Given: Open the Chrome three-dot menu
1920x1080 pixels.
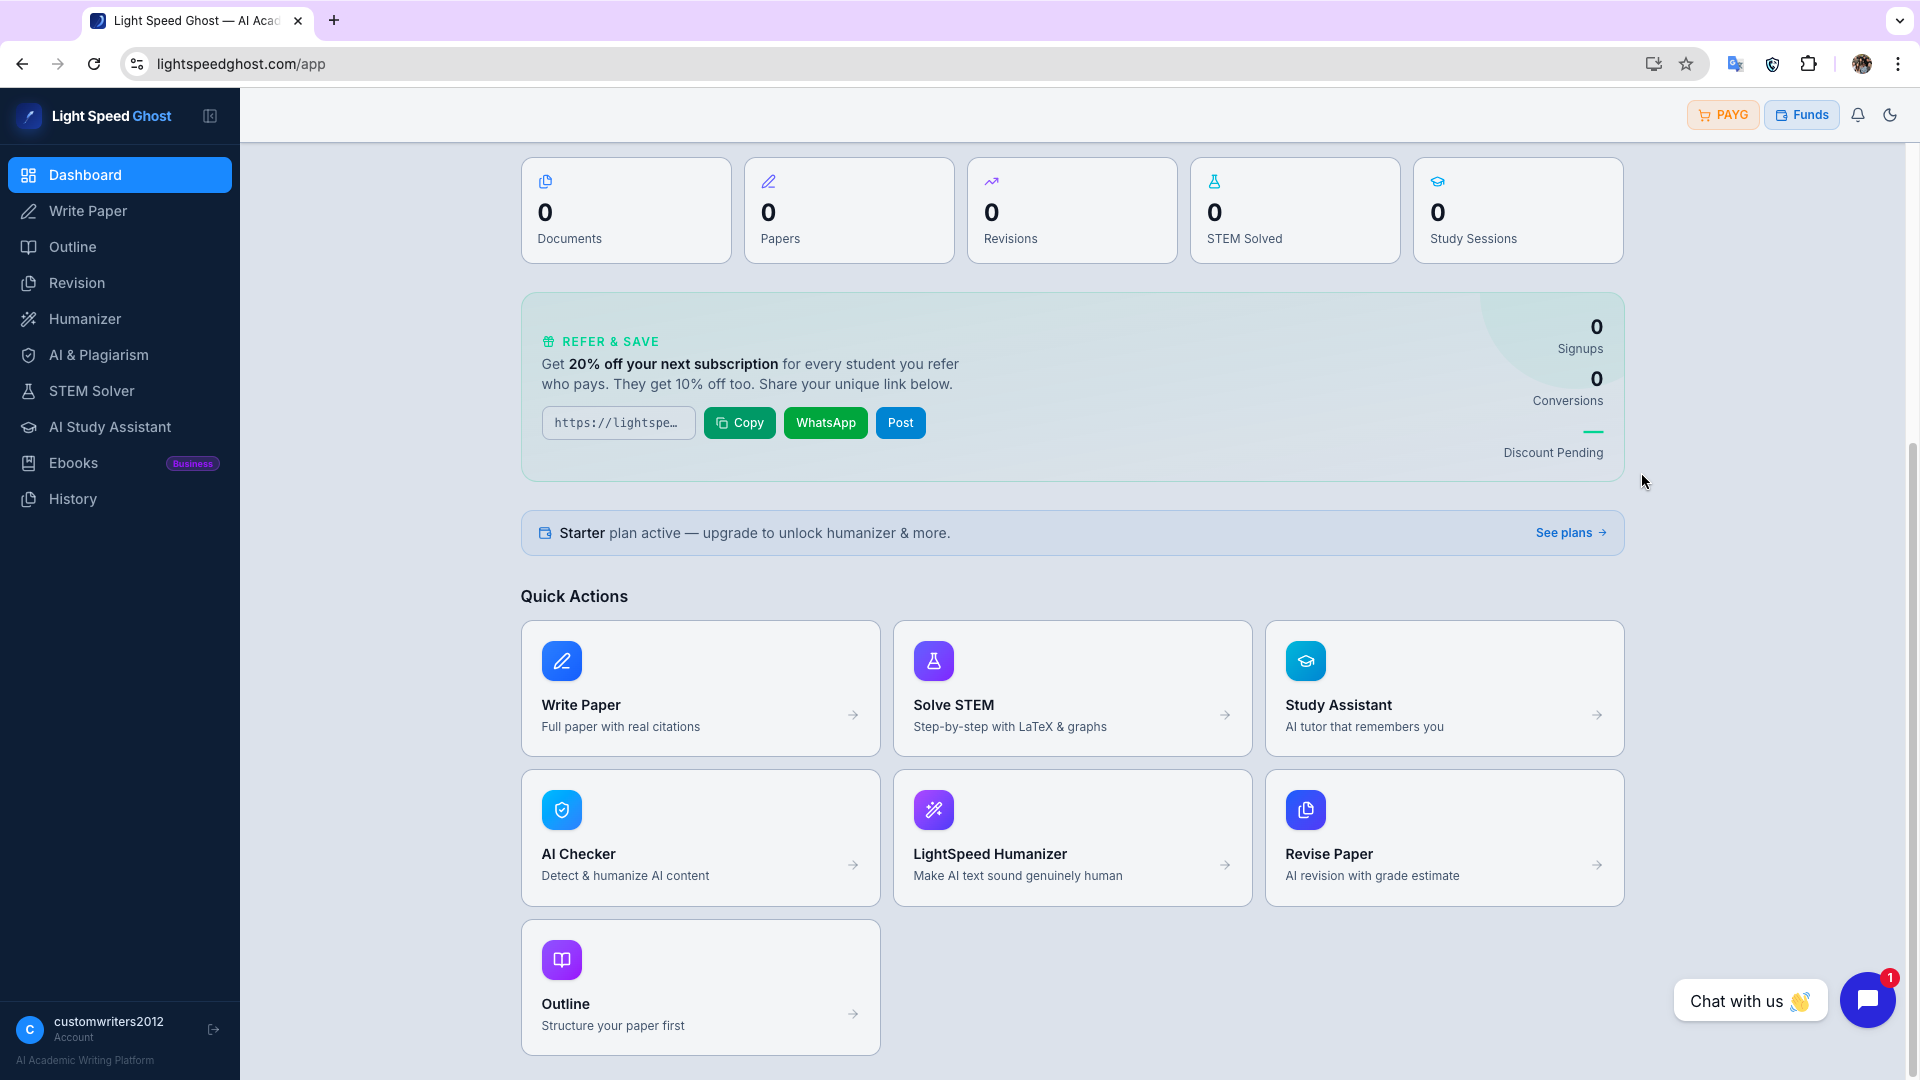Looking at the screenshot, I should [x=1898, y=64].
